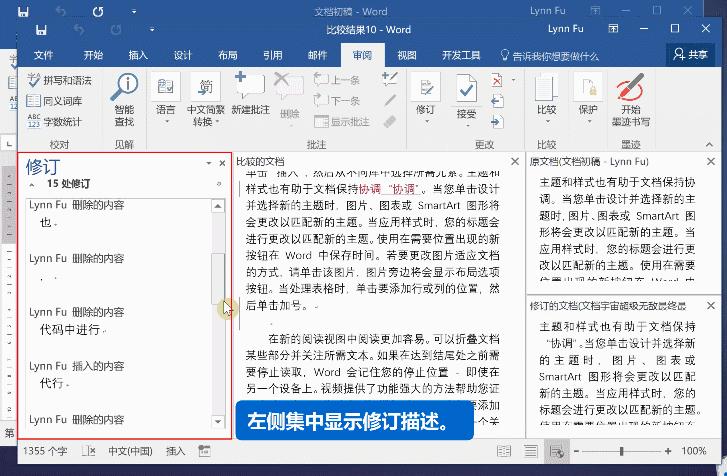Start Inking (开始墨迹书写)
The image size is (727, 476).
pos(630,99)
